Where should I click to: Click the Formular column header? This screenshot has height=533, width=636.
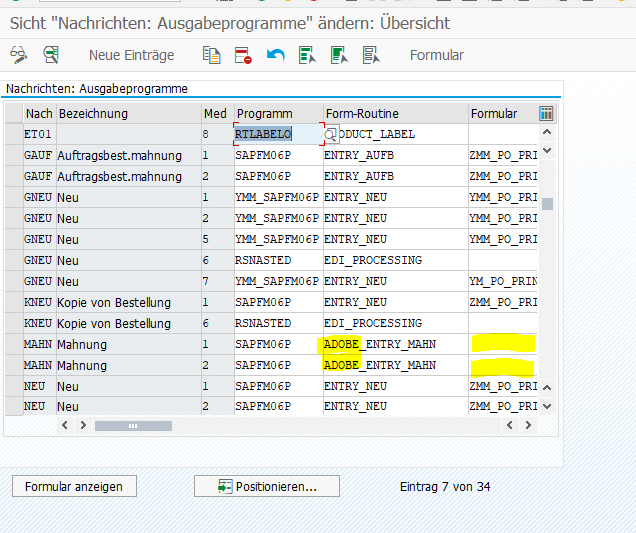pyautogui.click(x=503, y=114)
